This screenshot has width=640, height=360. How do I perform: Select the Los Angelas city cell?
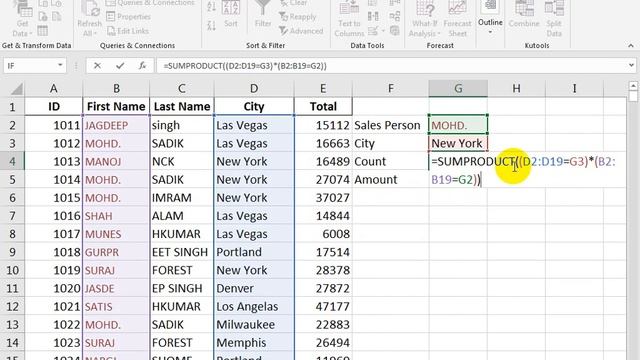253,307
